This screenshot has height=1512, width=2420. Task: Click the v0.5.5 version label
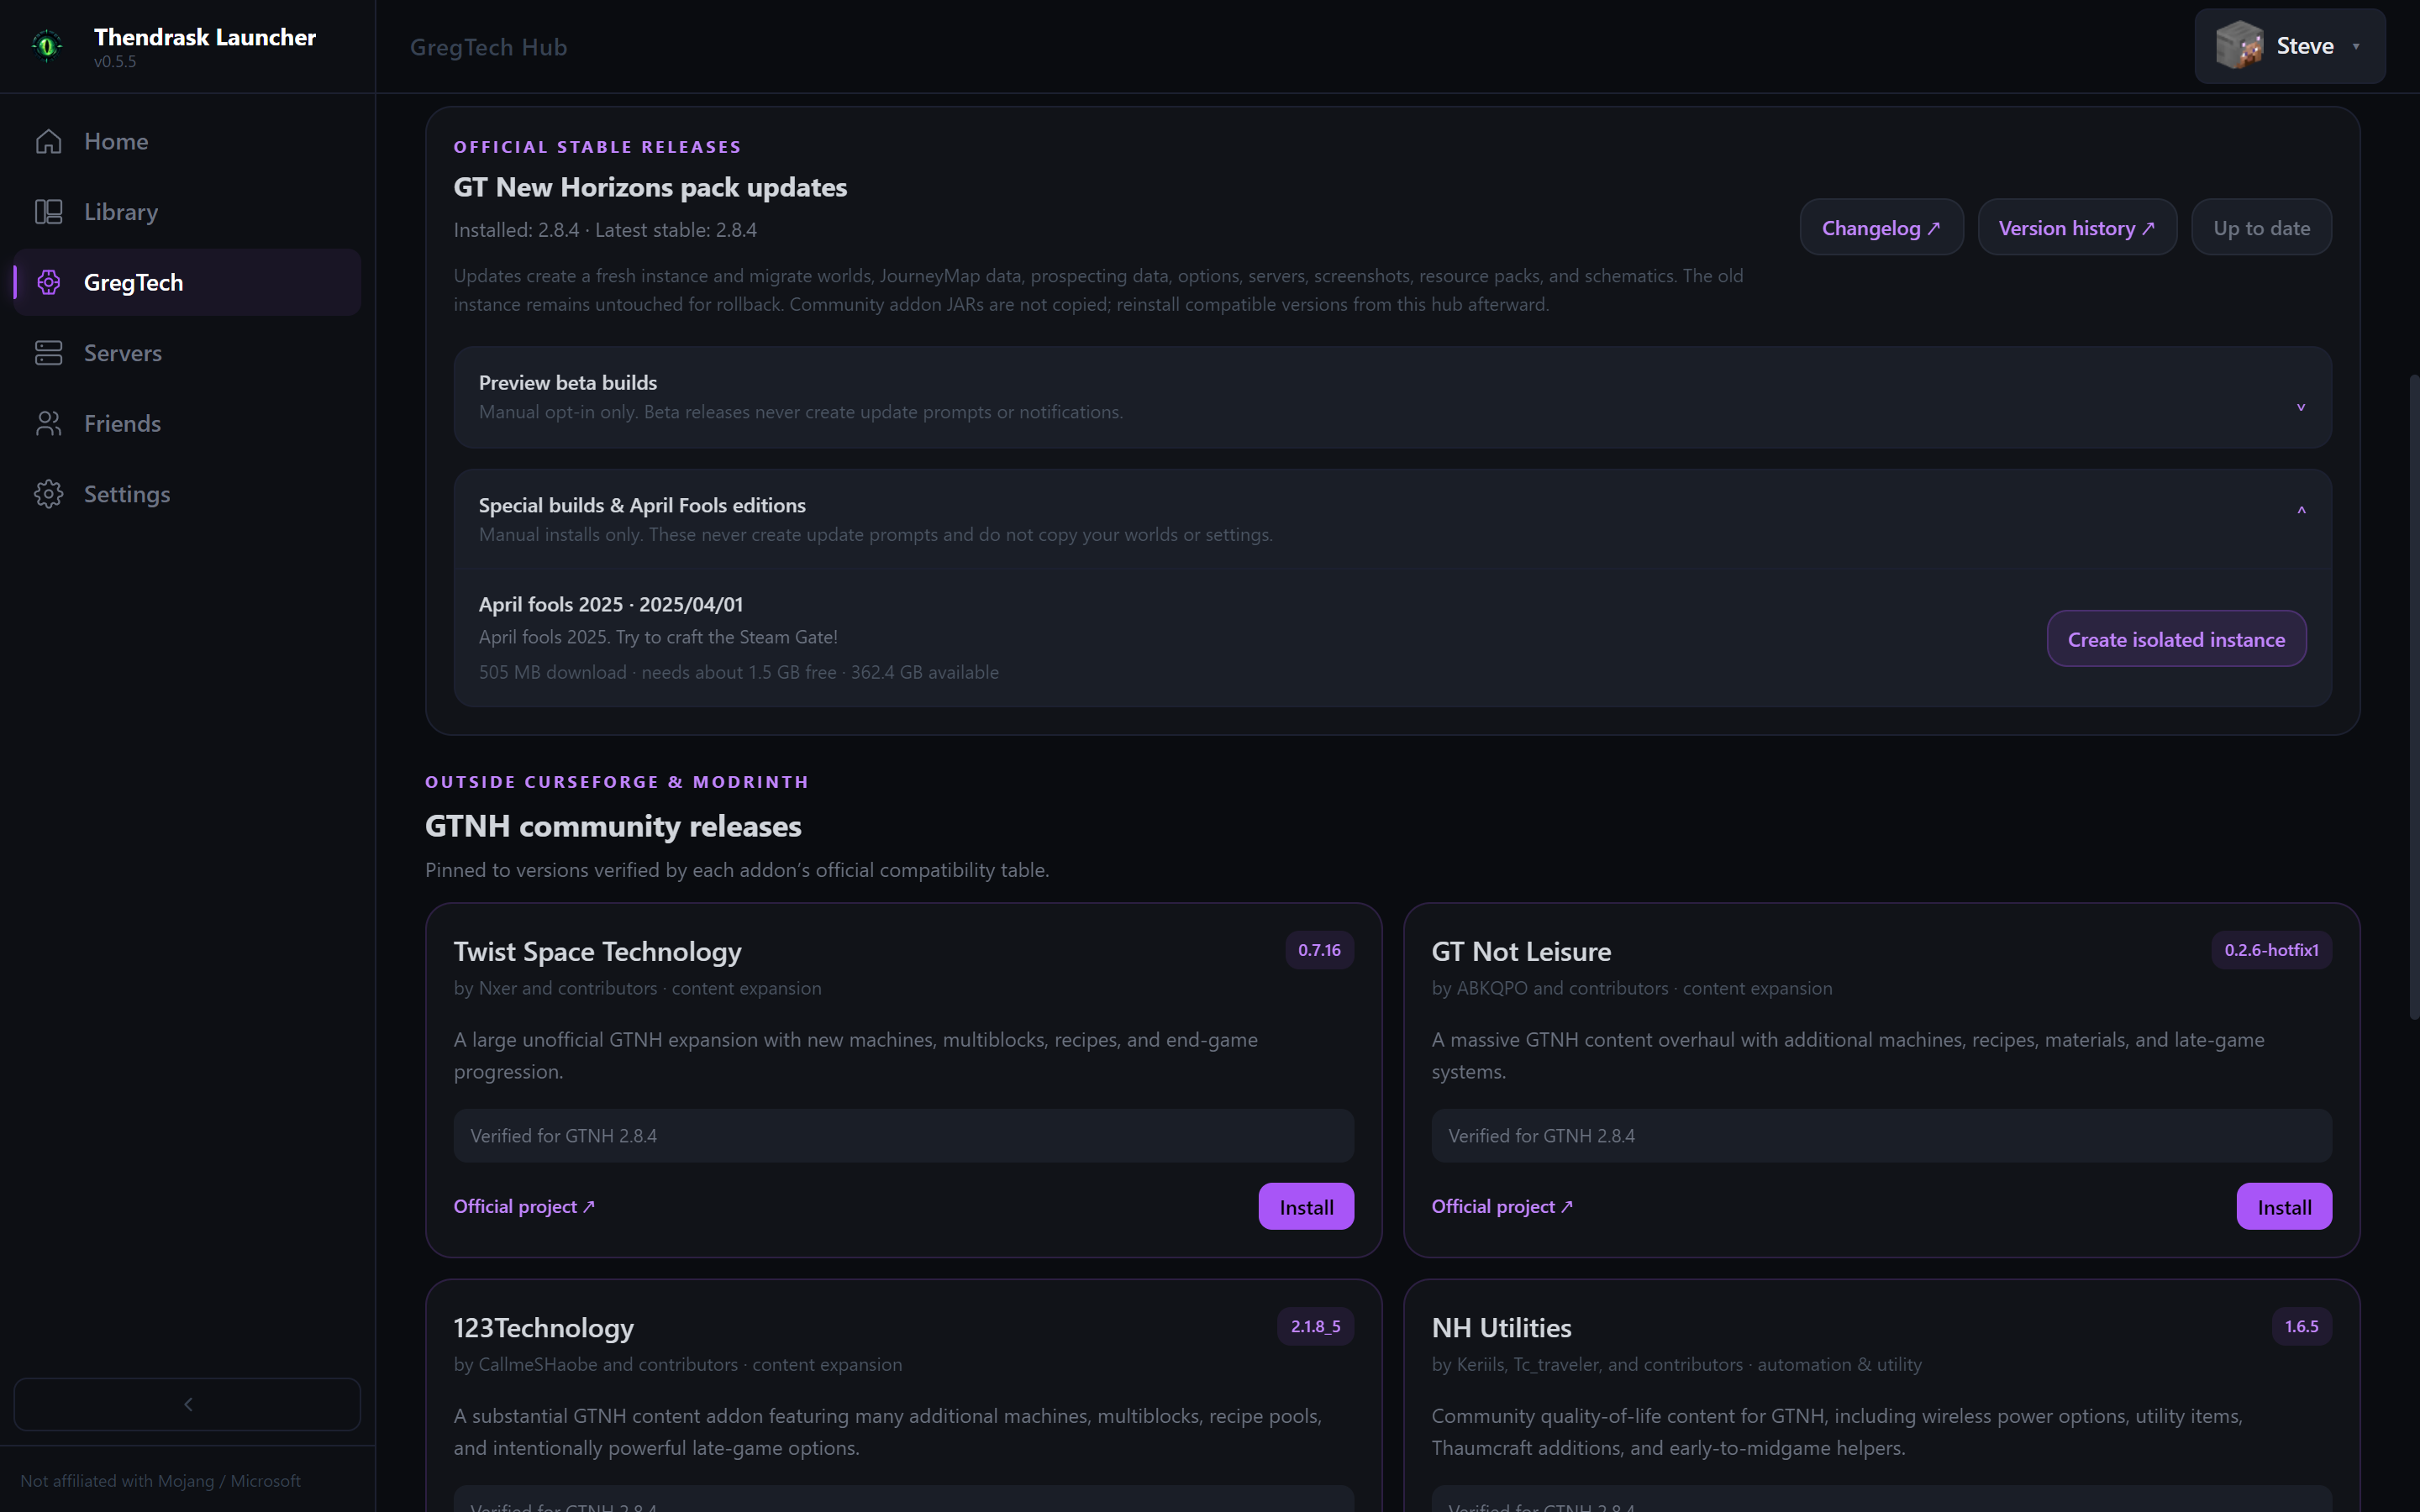(x=115, y=62)
